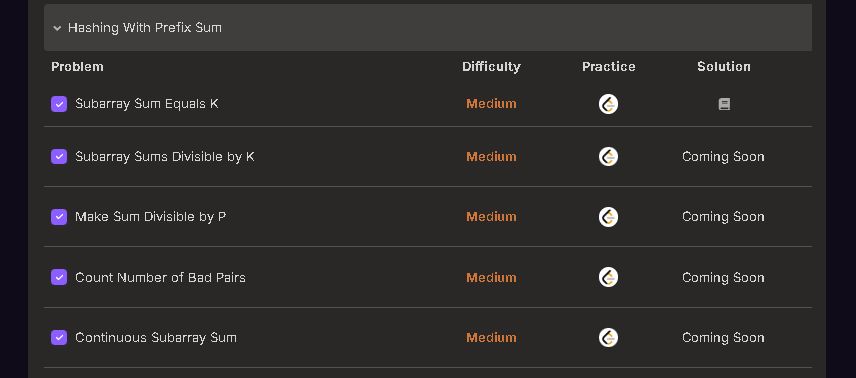Open LeetCode practice icon for Subarray Sums Divisible by K
Screen dimensions: 856x378
click(x=608, y=157)
